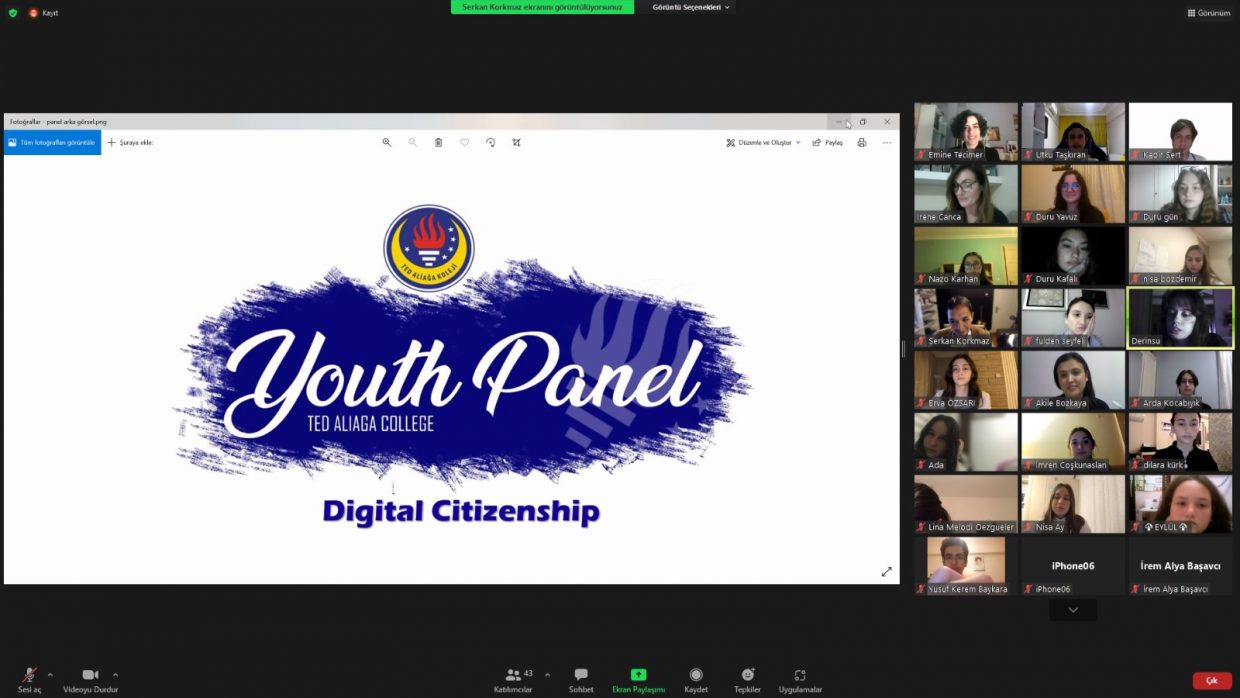This screenshot has width=1240, height=698.
Task: Click the iPhone06 participant tile
Action: coord(1073,566)
